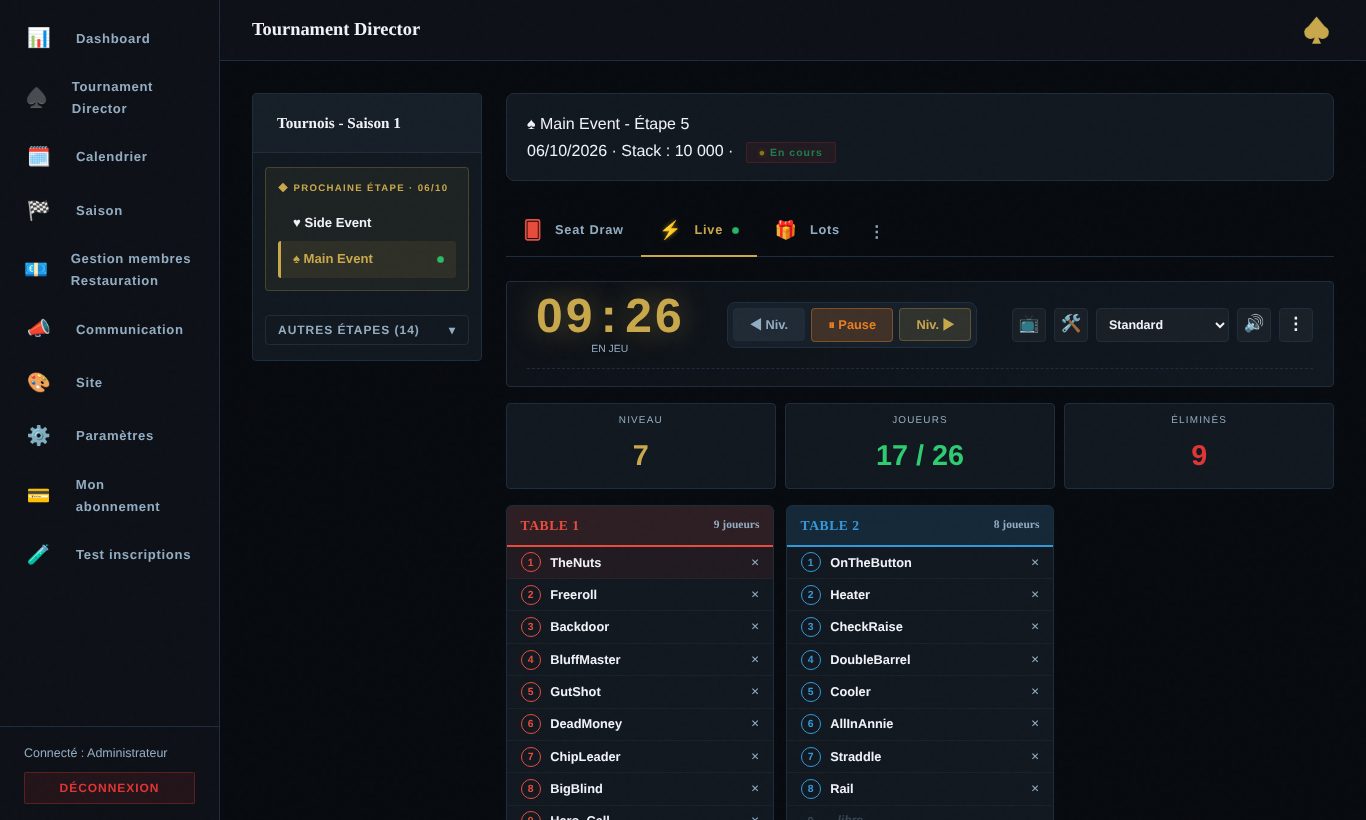The width and height of the screenshot is (1366, 820).
Task: Open the tools wrench icon in timer bar
Action: pyautogui.click(x=1071, y=324)
